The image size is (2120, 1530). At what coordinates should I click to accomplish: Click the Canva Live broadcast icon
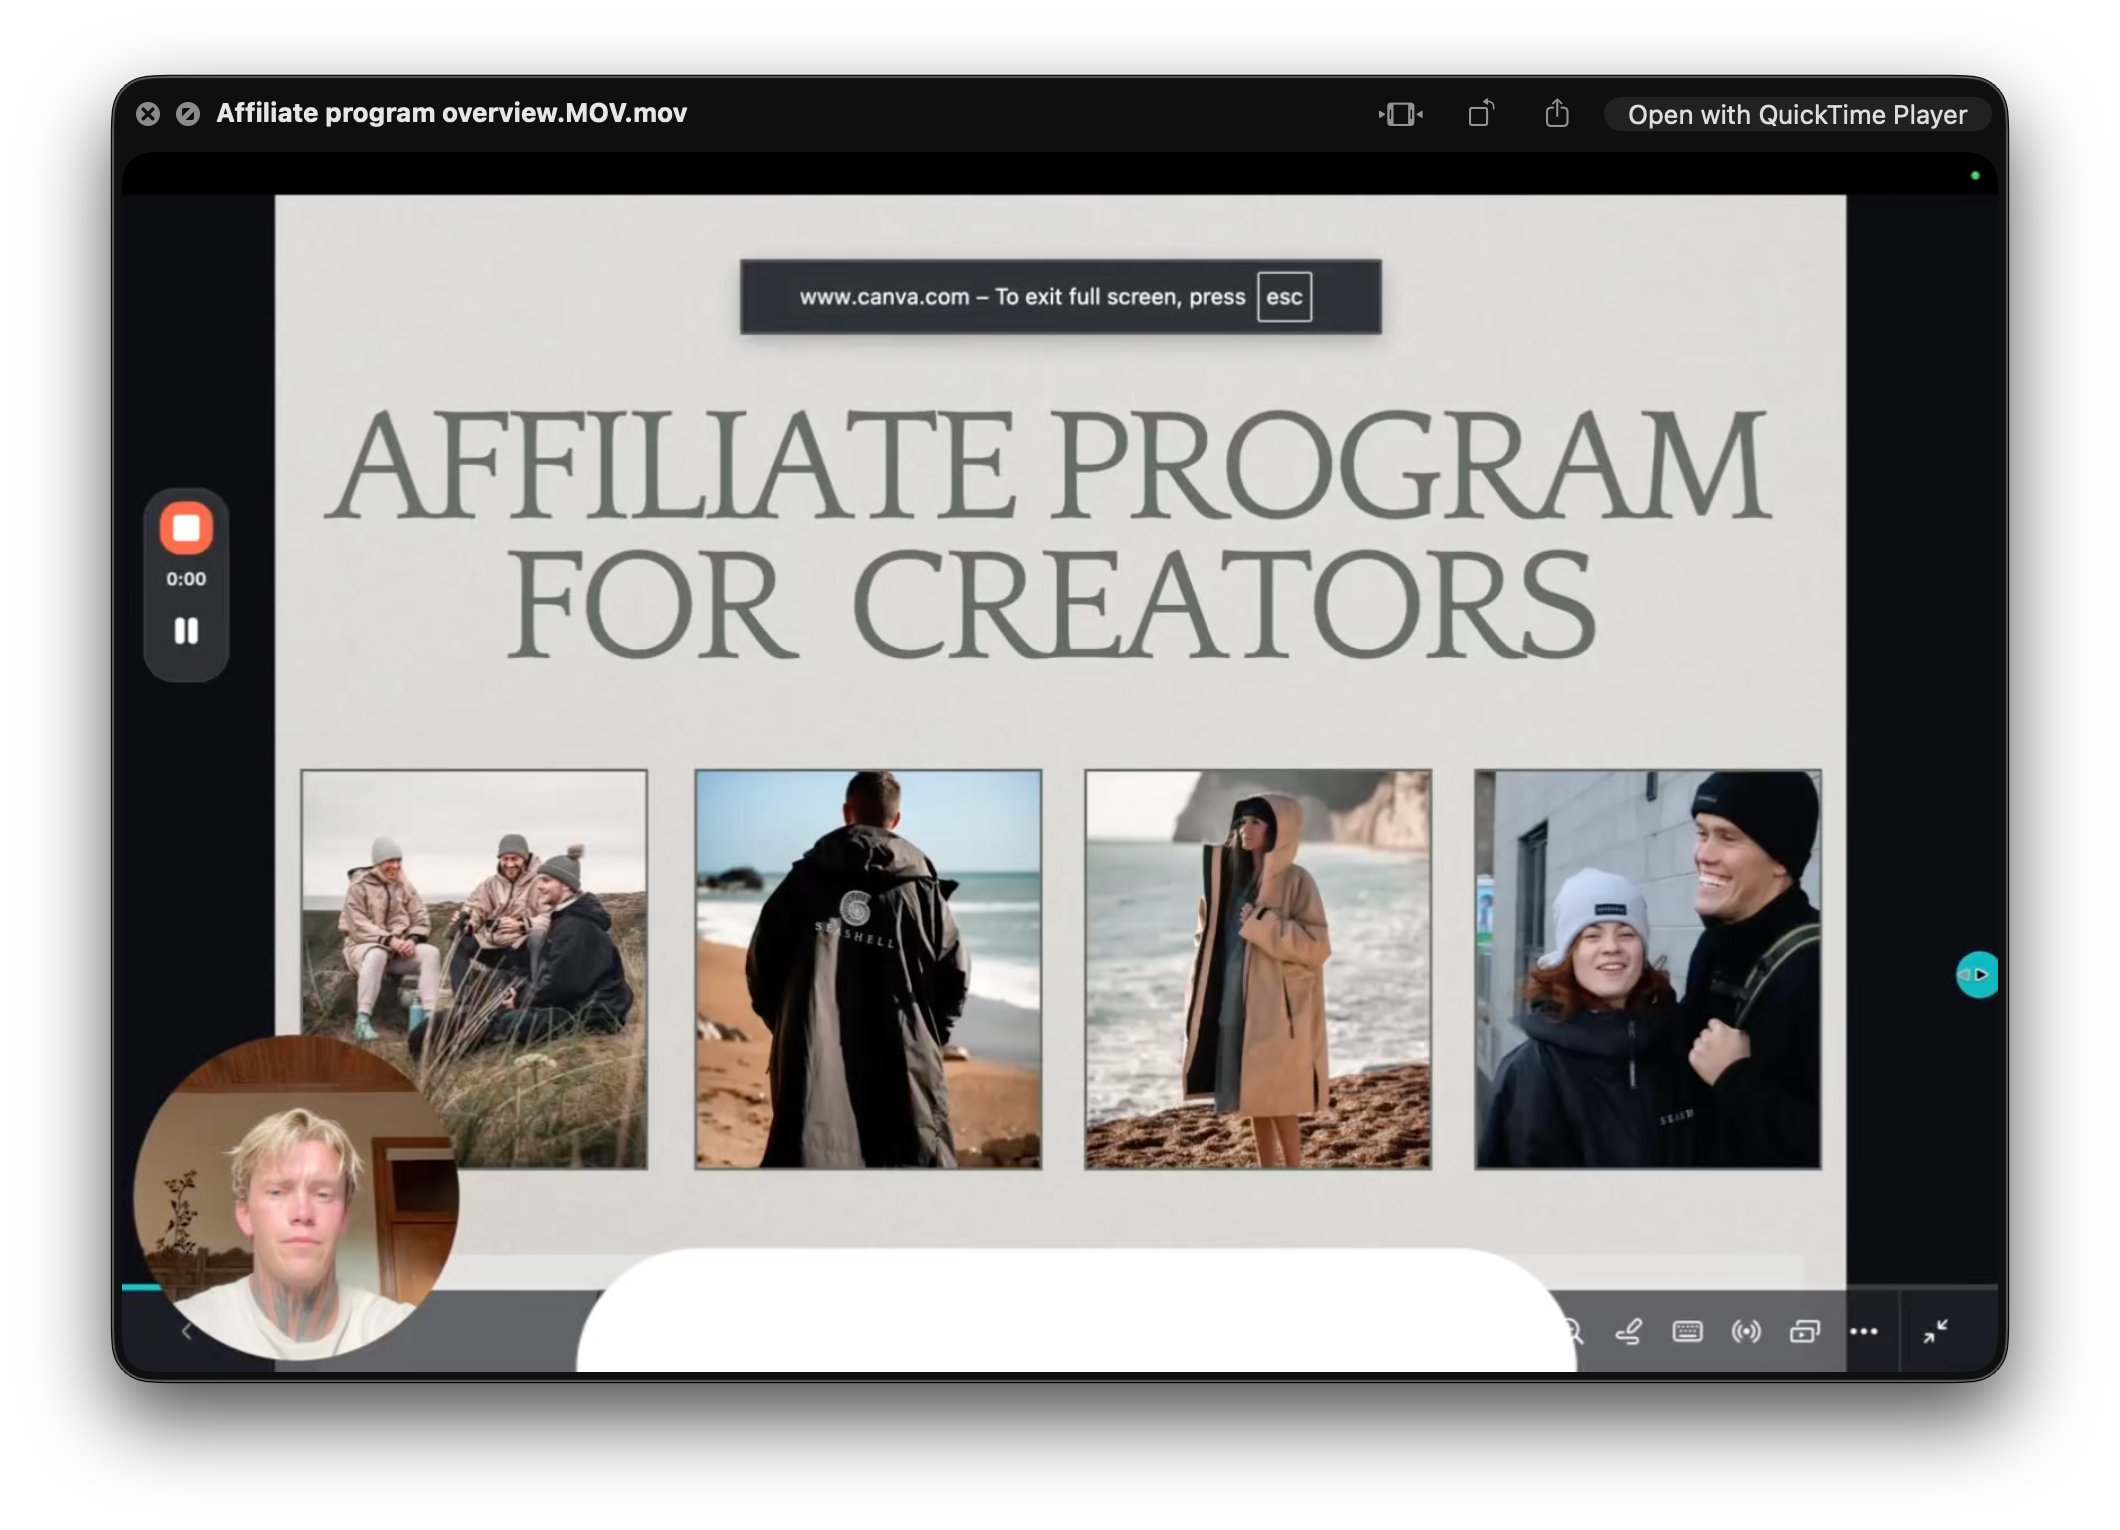pos(1746,1331)
